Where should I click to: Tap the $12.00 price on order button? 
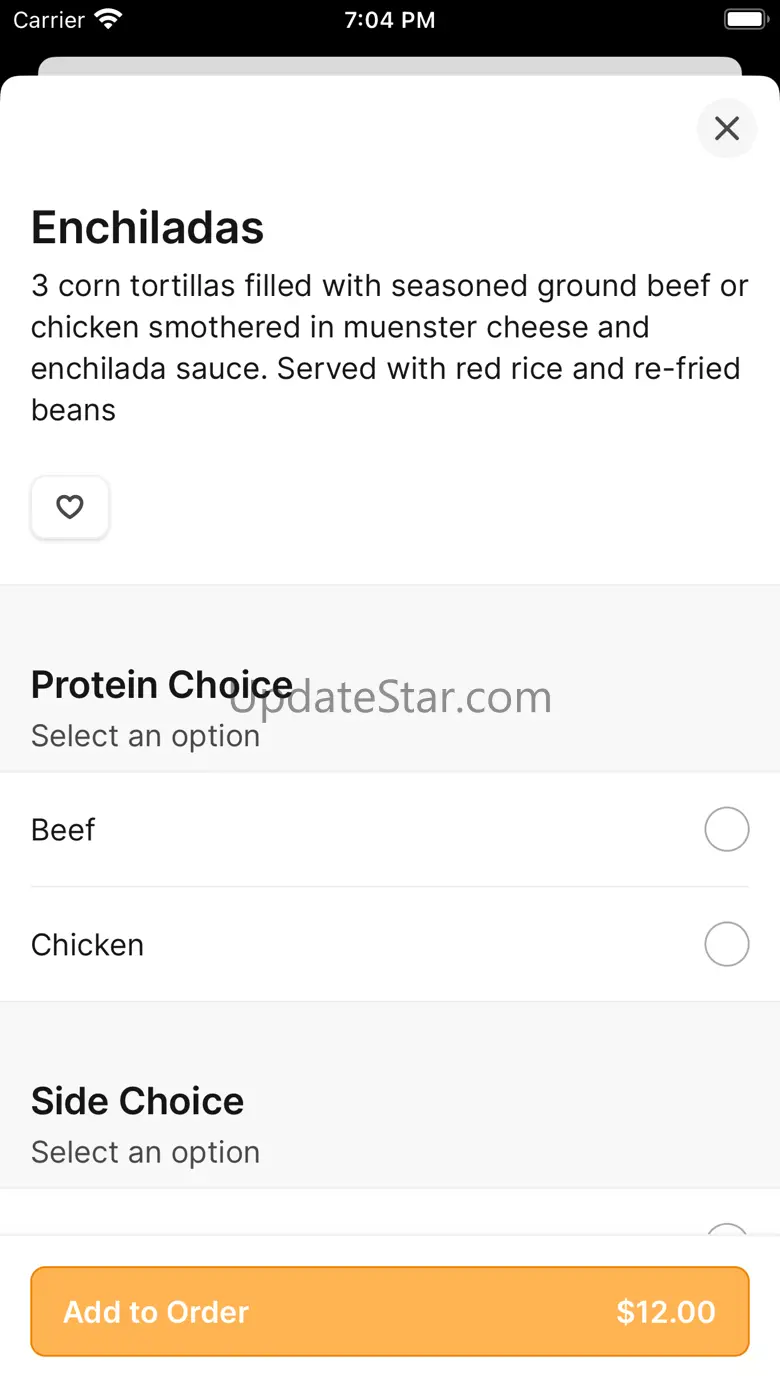(x=666, y=1312)
